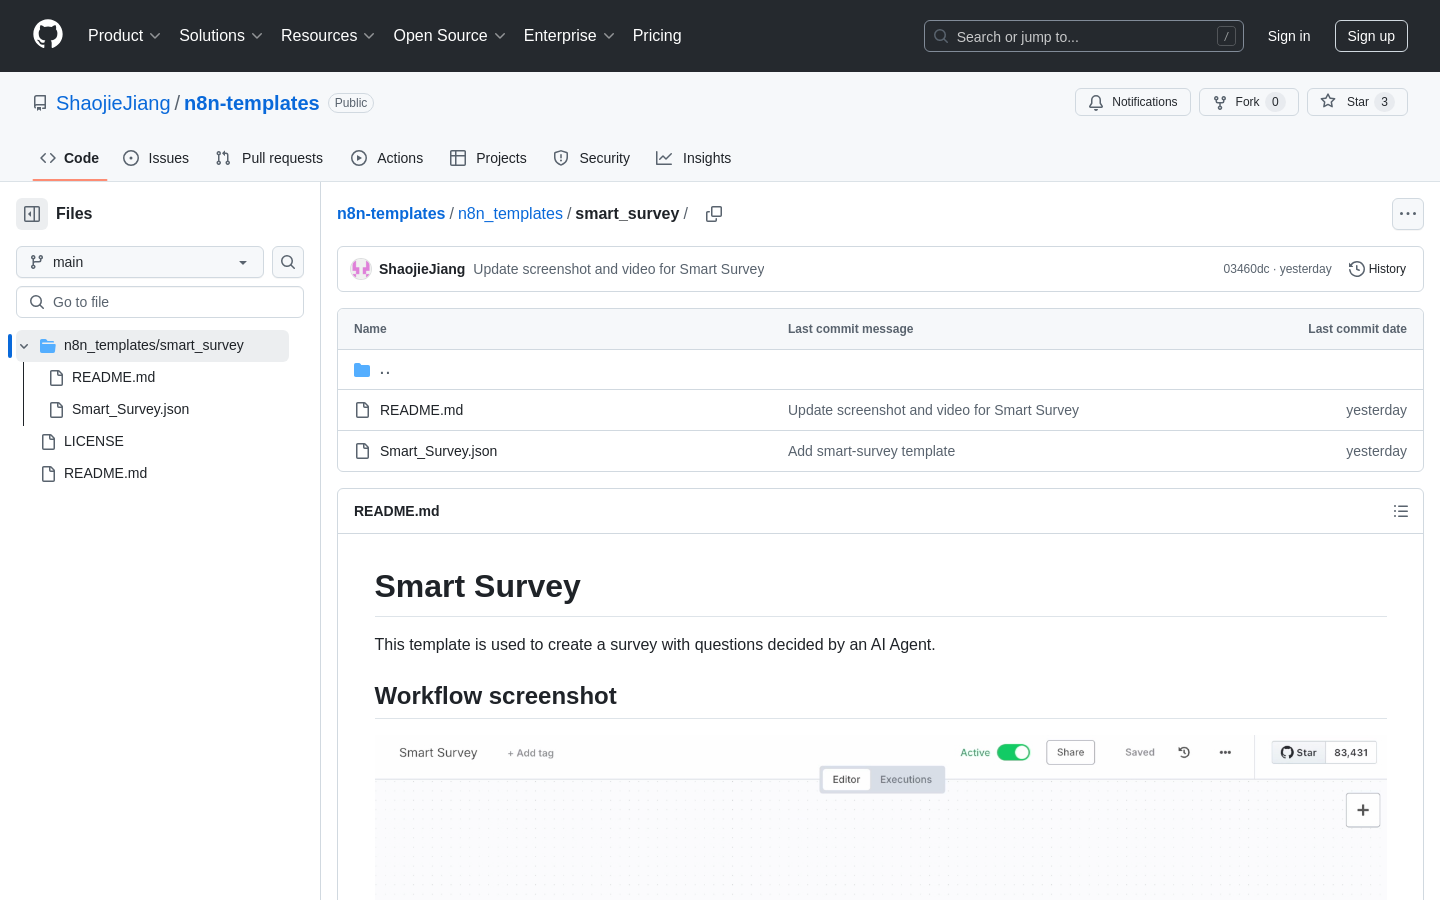The width and height of the screenshot is (1440, 900).
Task: Switch to the Security tab
Action: point(592,158)
